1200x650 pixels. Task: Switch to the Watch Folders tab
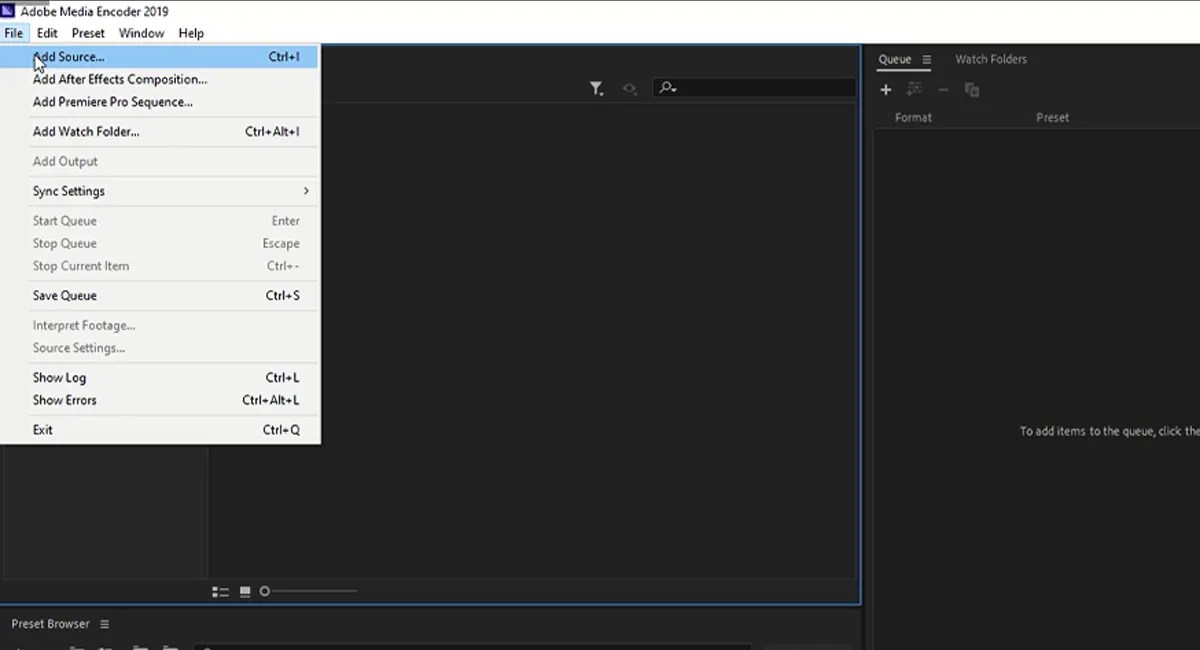coord(991,59)
